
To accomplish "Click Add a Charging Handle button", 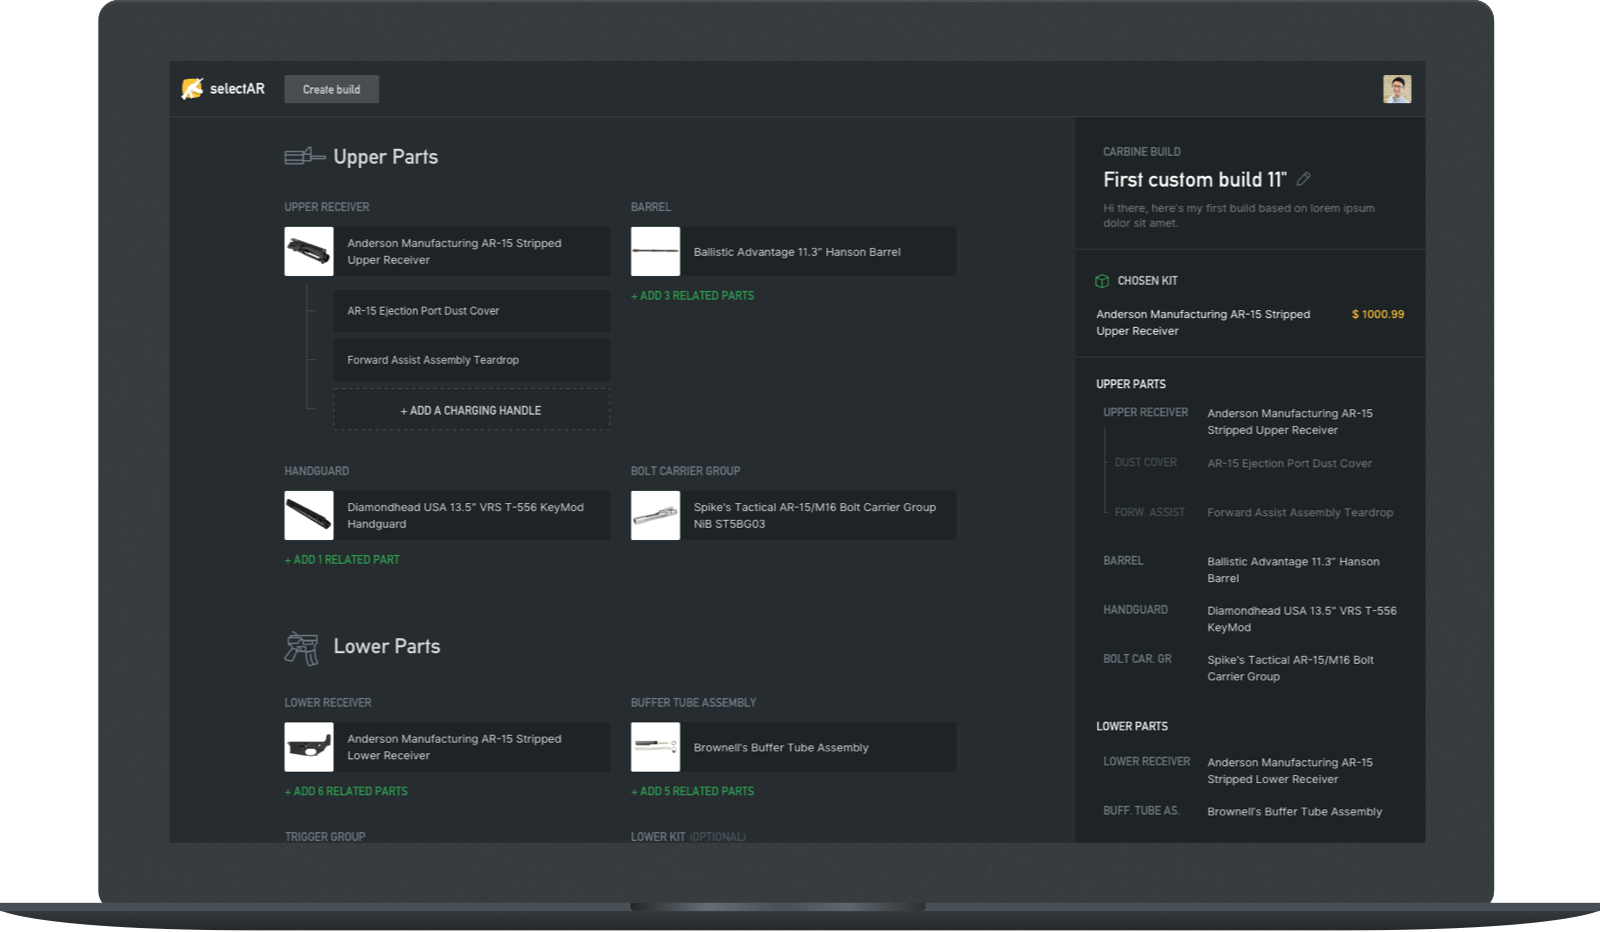I will (471, 410).
